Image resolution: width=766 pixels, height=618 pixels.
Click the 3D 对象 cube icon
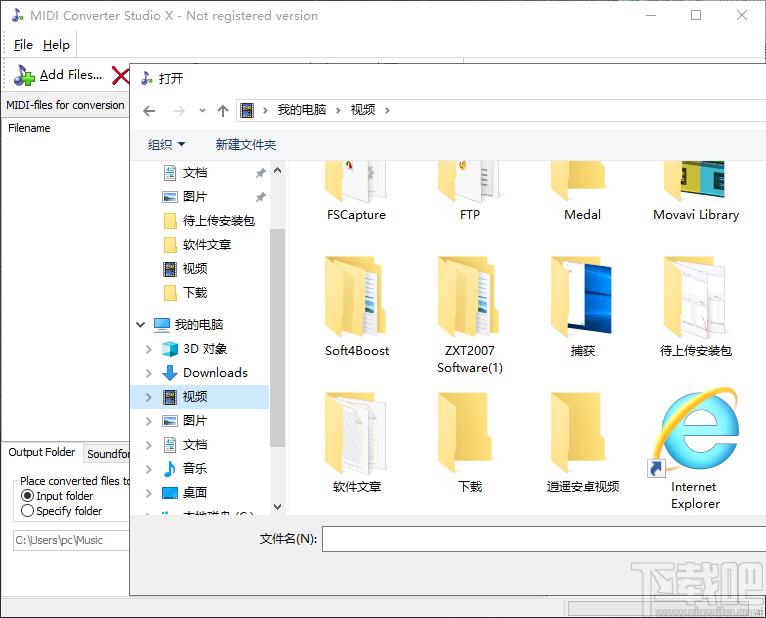coord(170,349)
